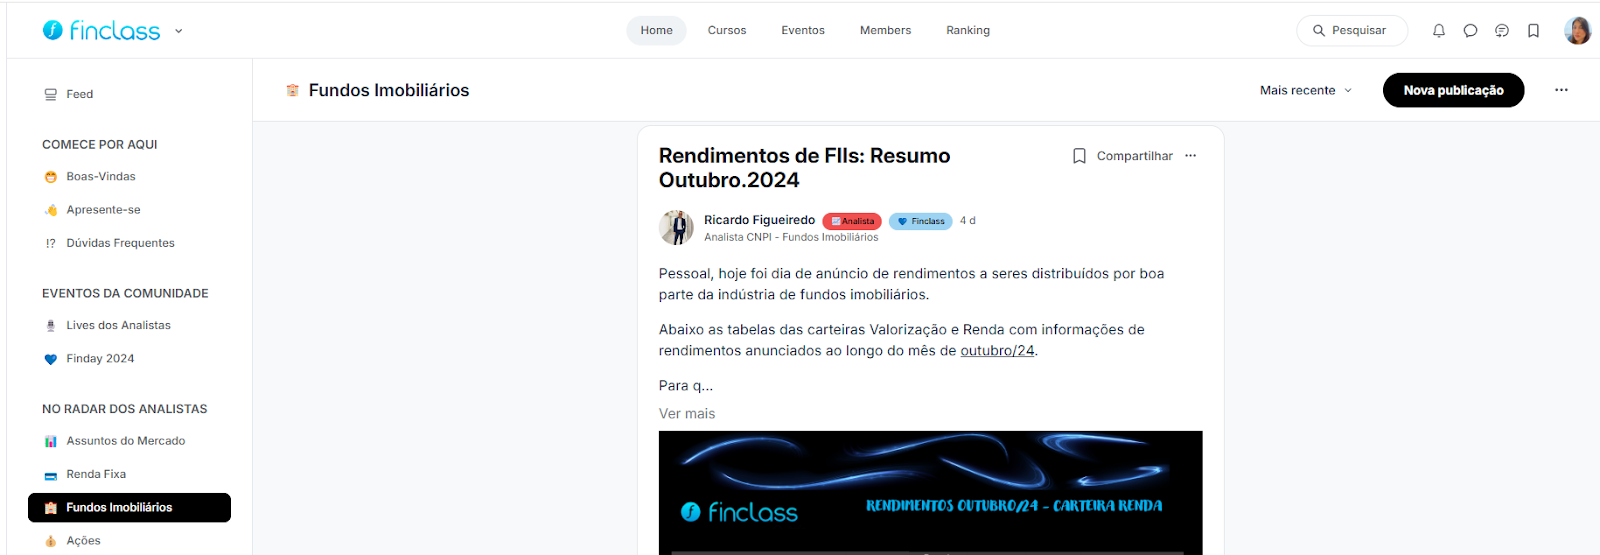1600x555 pixels.
Task: Click the red Analista badge
Action: [852, 221]
